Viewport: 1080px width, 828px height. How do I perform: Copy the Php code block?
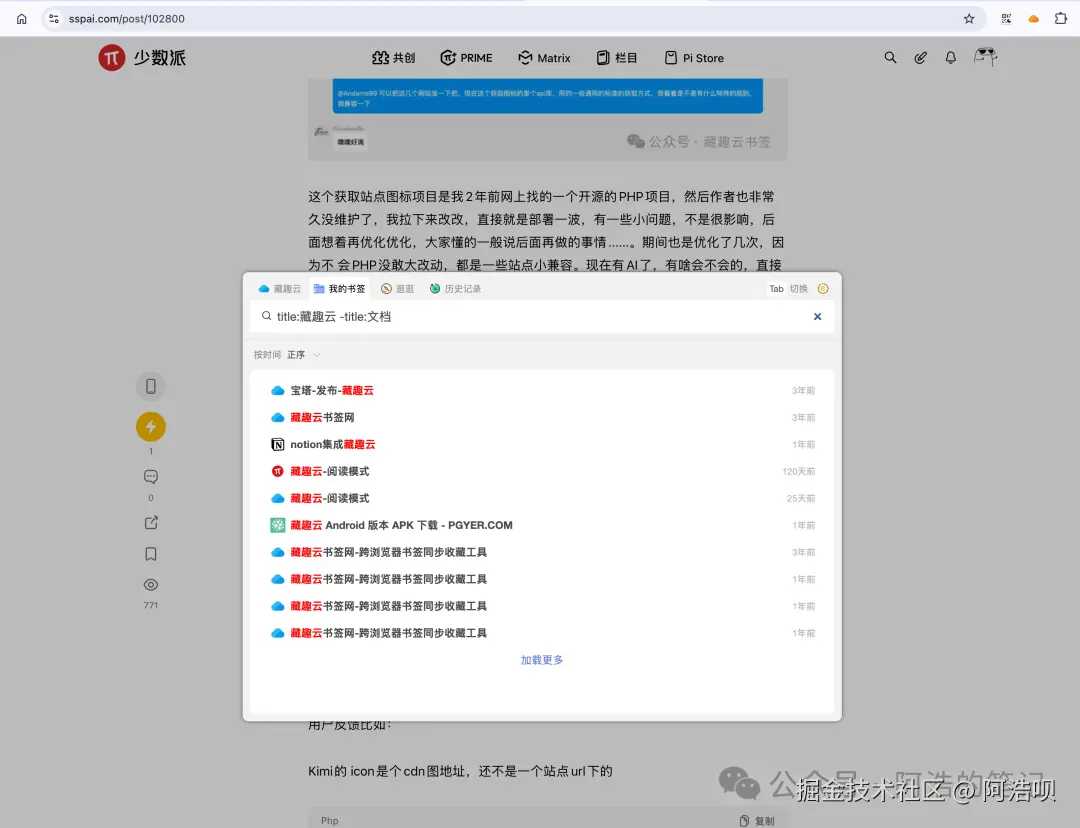tap(757, 820)
